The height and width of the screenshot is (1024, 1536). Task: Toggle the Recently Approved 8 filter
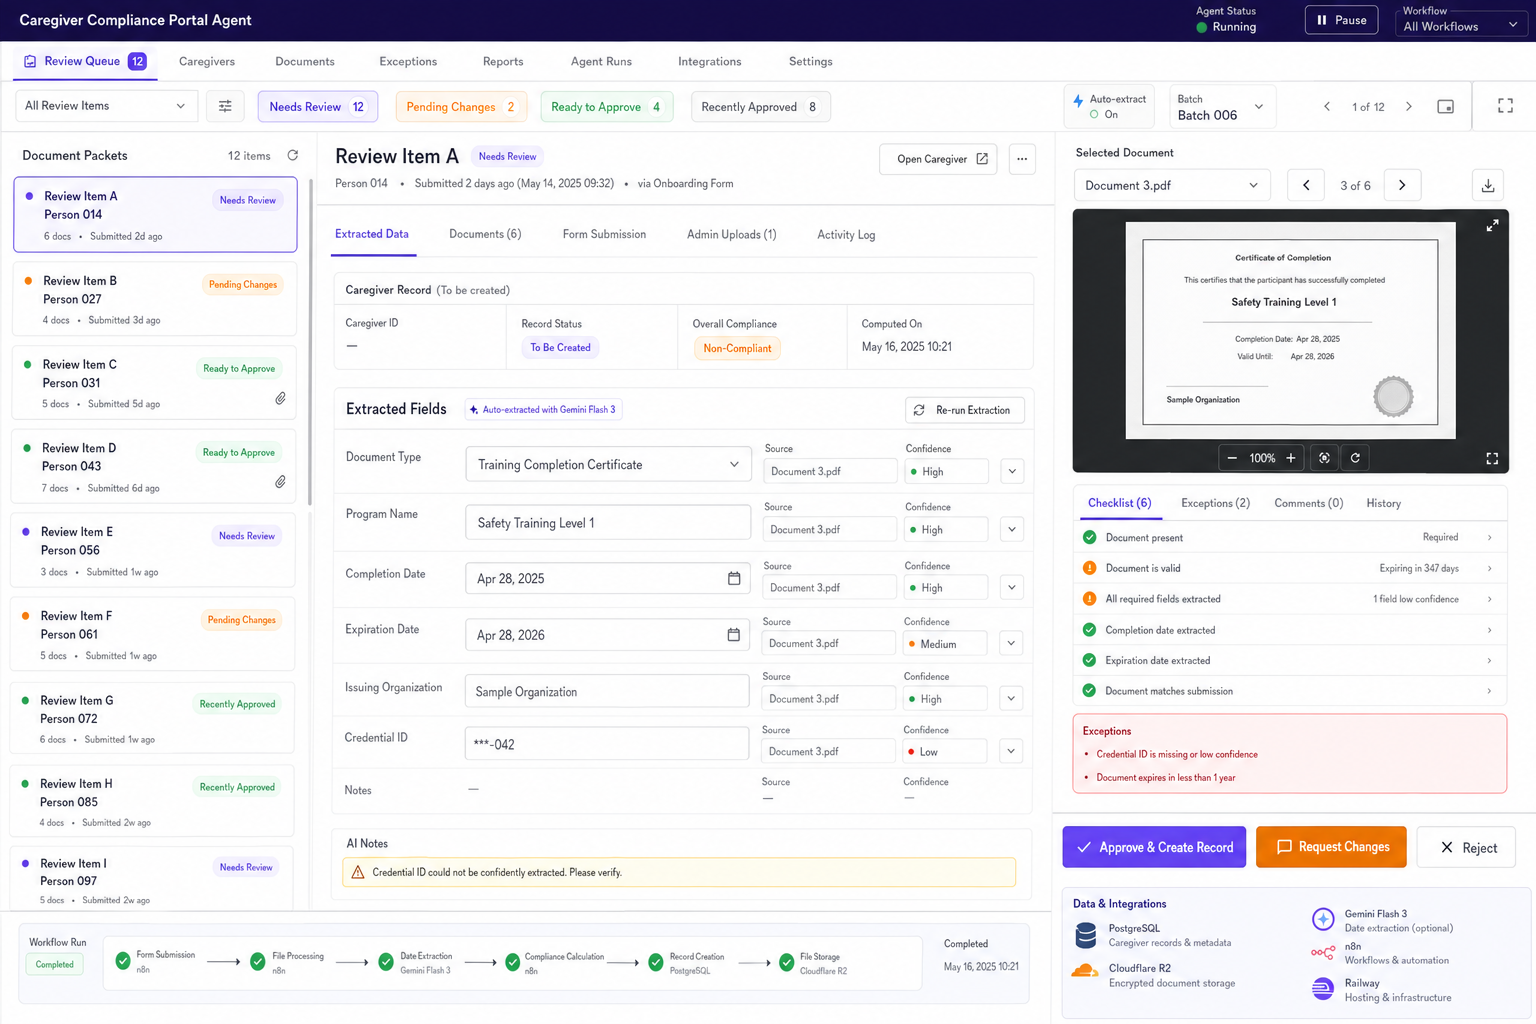click(760, 106)
